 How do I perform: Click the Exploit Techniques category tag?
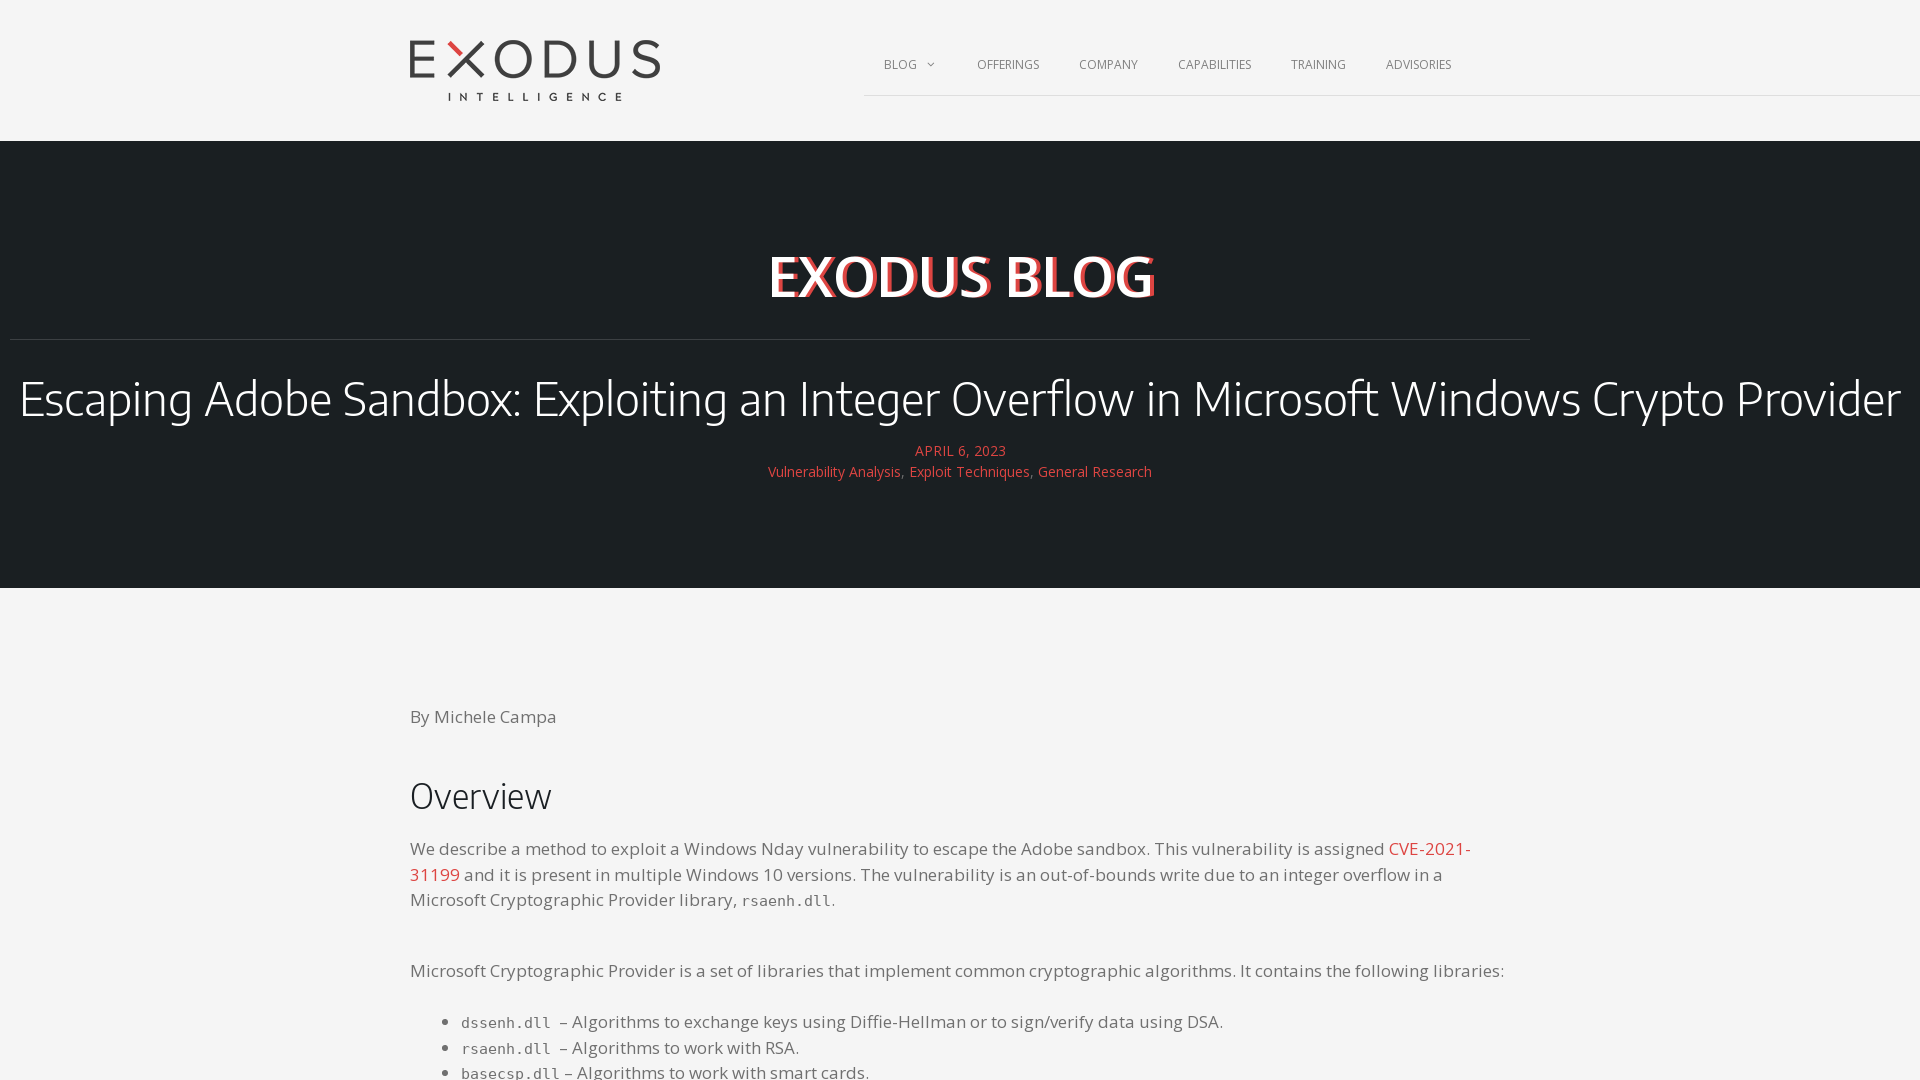969,472
